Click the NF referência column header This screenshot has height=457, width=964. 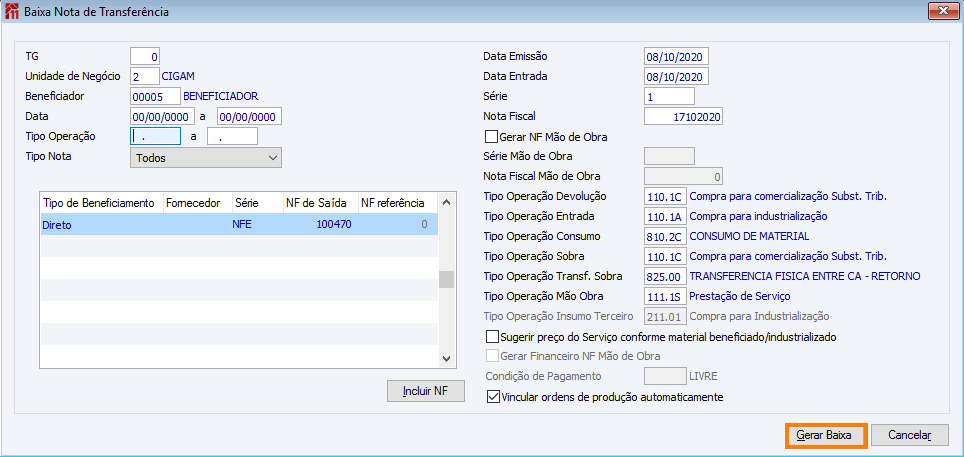click(x=398, y=203)
